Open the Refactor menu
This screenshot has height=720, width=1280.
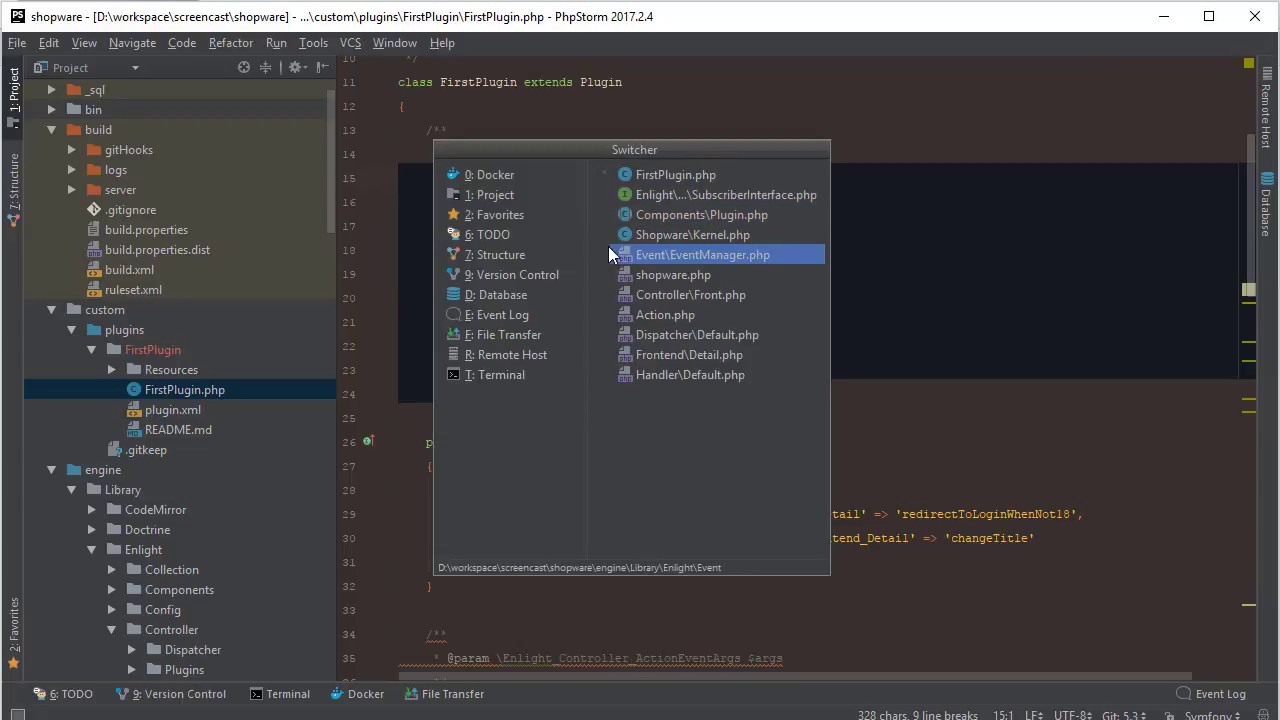(231, 43)
